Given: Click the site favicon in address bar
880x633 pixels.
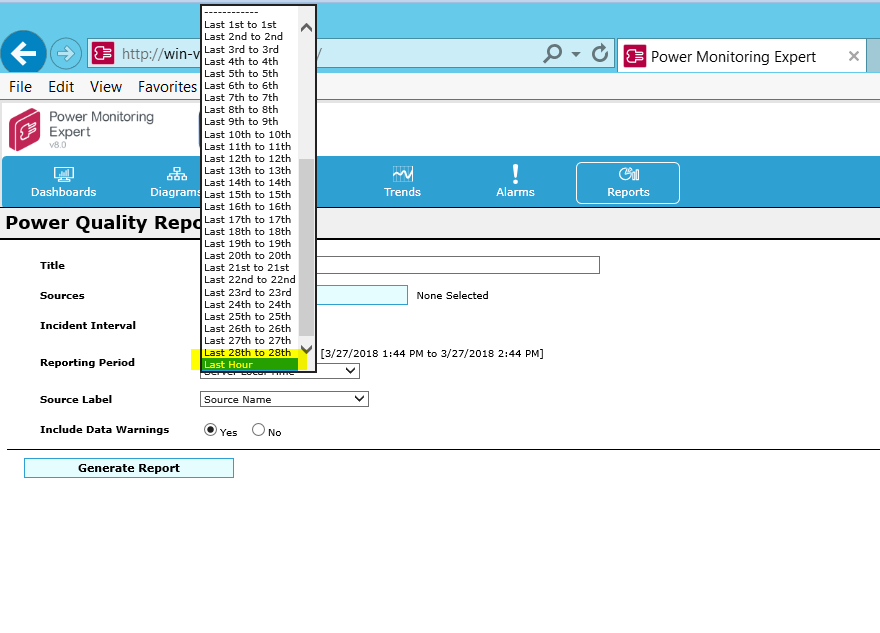Looking at the screenshot, I should [103, 54].
